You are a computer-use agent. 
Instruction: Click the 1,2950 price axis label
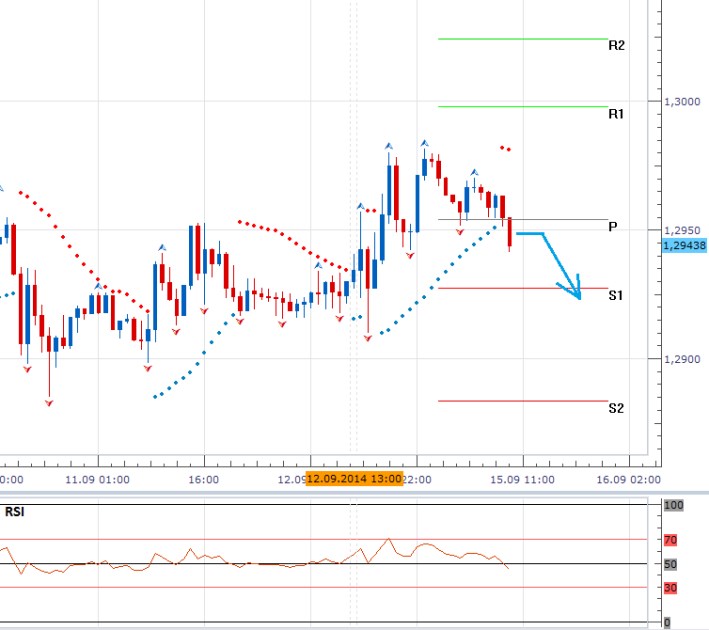pyautogui.click(x=682, y=230)
